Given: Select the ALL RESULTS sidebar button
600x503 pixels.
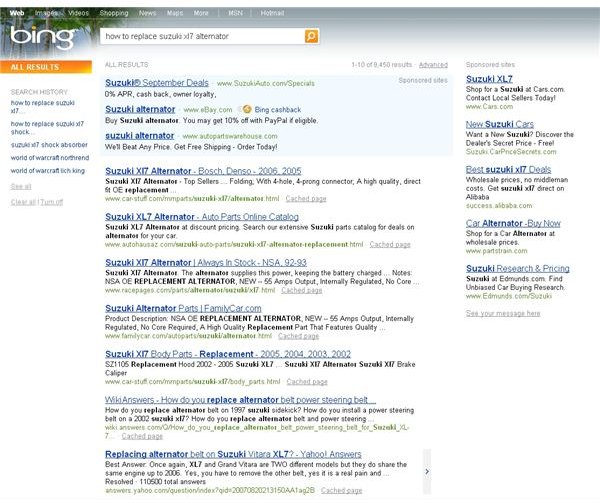Looking at the screenshot, I should tap(46, 67).
